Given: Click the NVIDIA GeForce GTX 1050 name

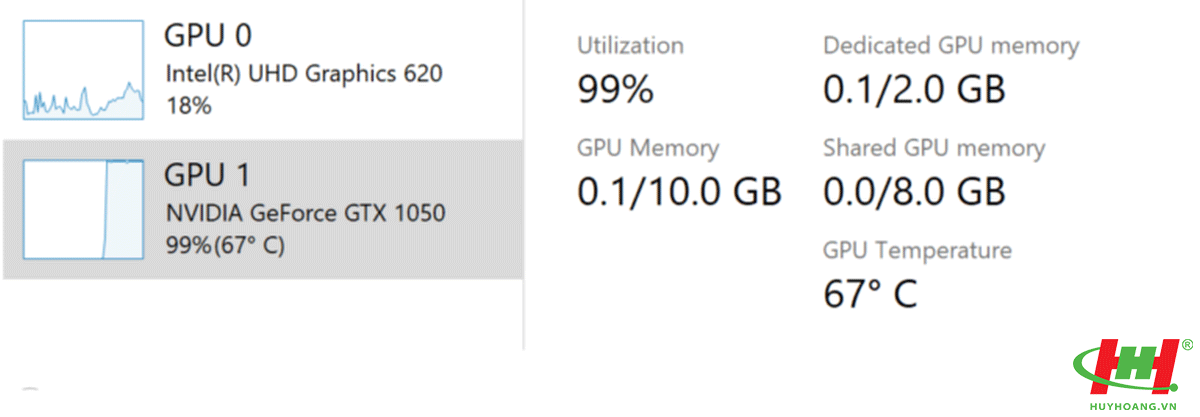Looking at the screenshot, I should coord(305,213).
